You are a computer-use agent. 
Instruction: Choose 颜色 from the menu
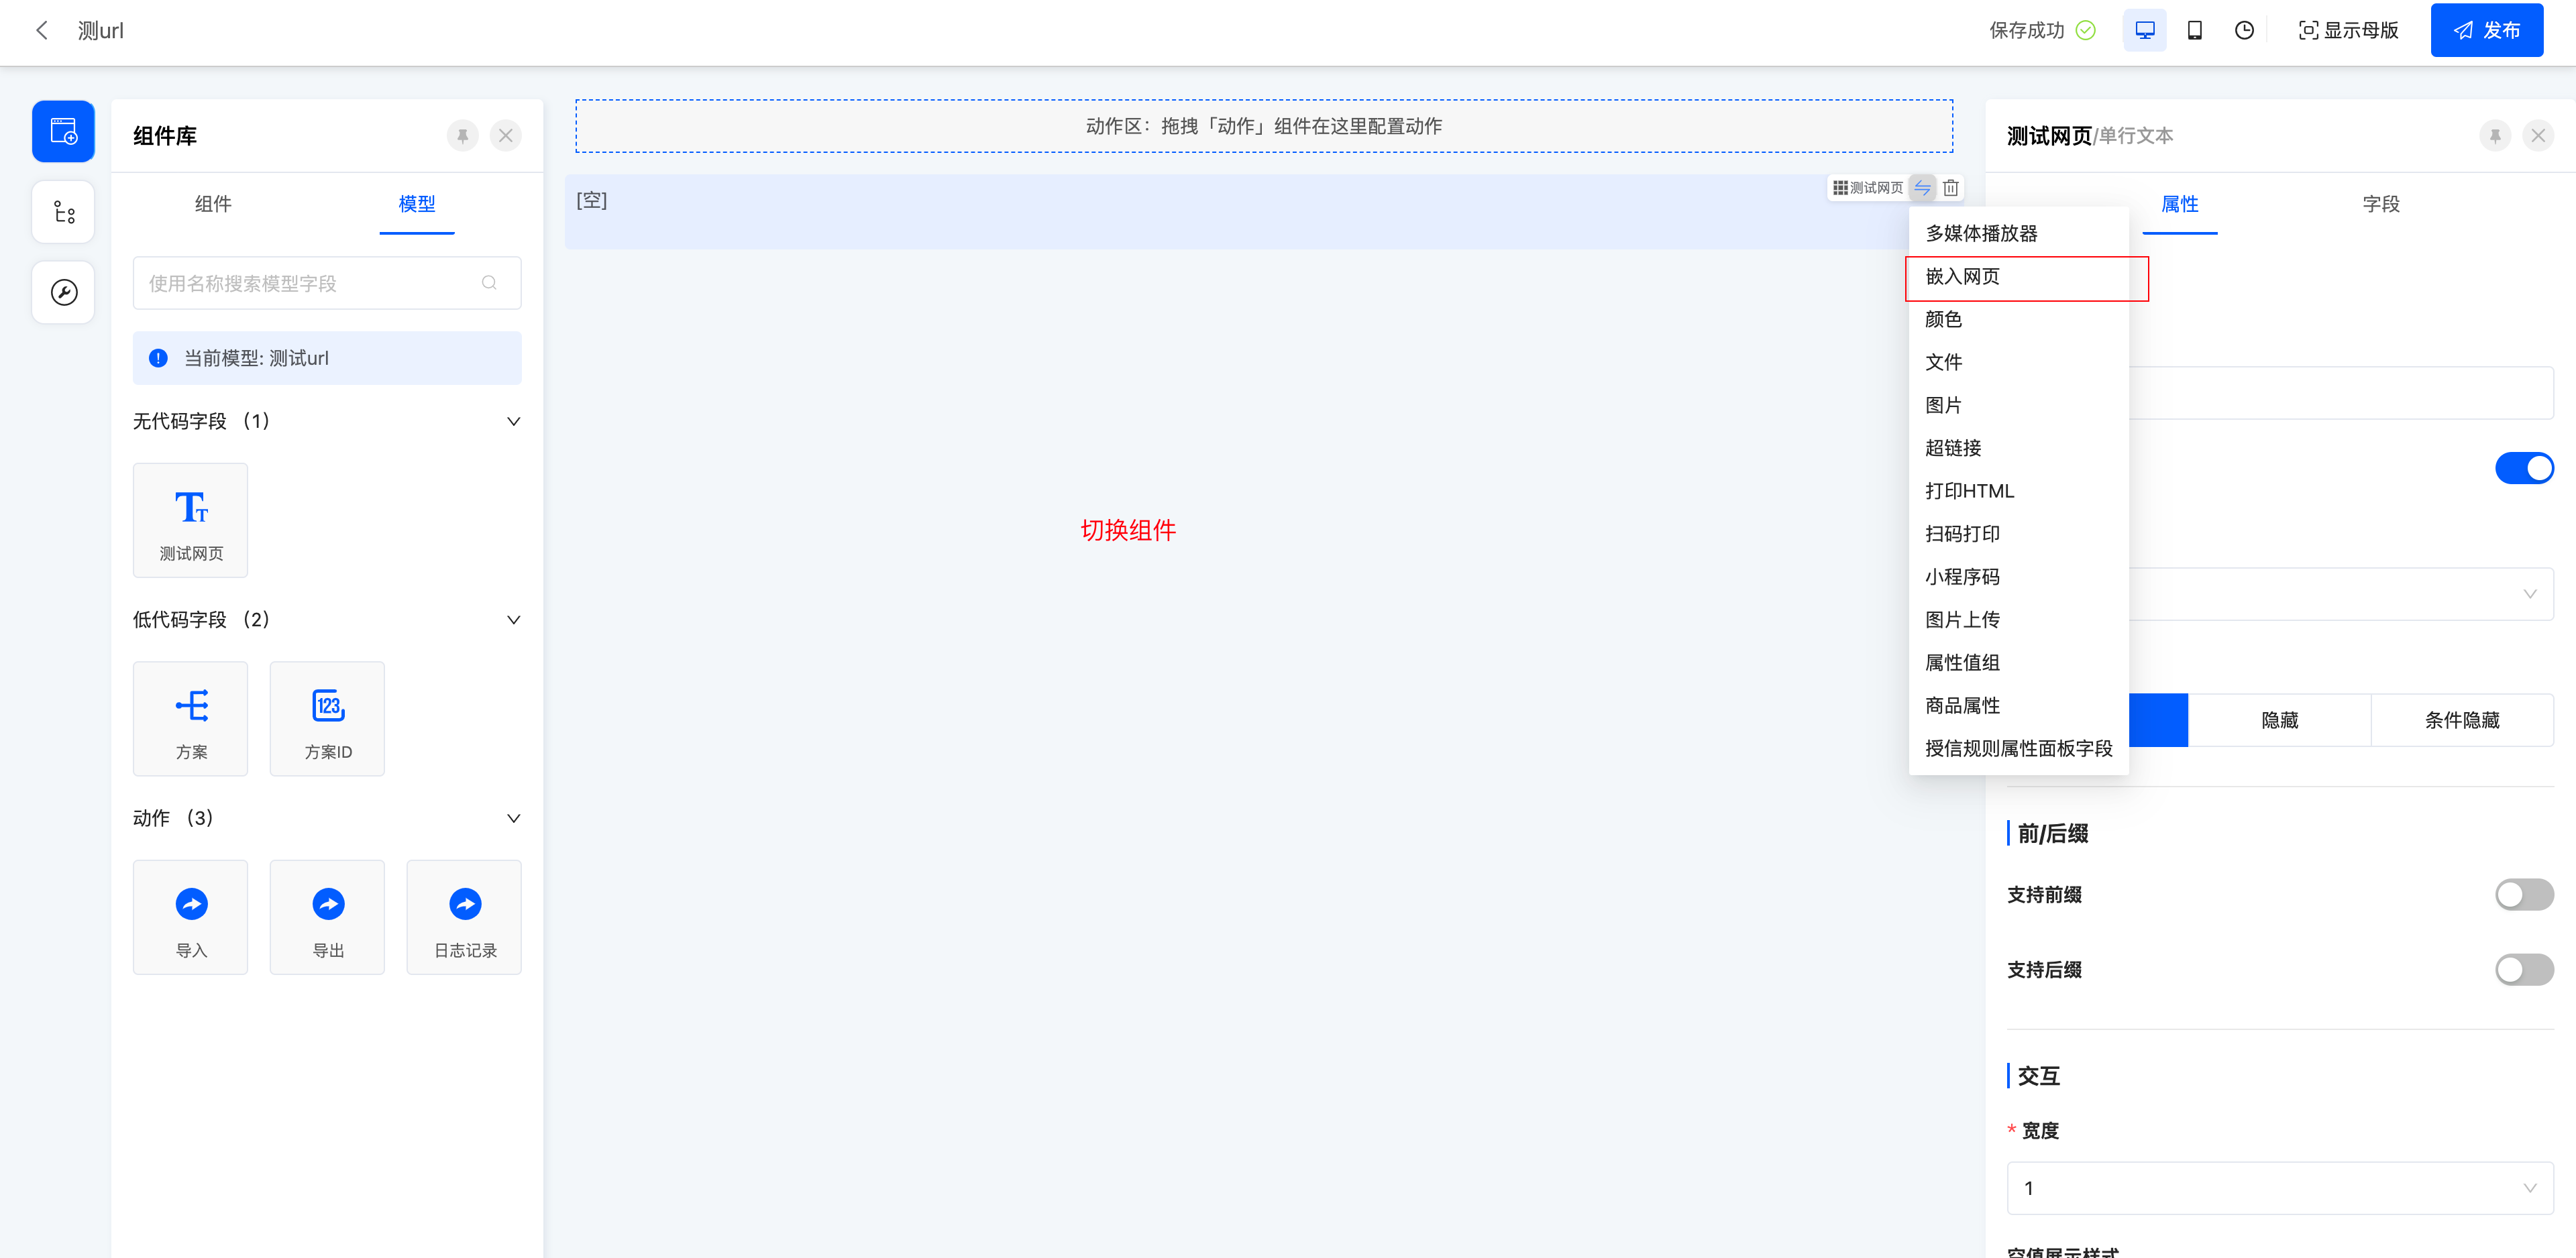2018,319
